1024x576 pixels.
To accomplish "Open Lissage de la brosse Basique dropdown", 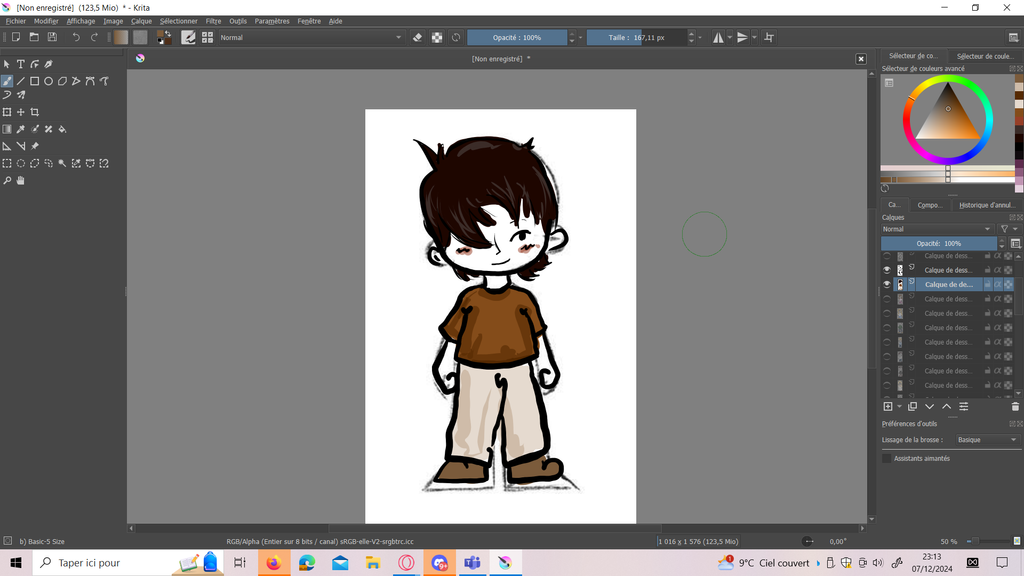I will coord(985,440).
